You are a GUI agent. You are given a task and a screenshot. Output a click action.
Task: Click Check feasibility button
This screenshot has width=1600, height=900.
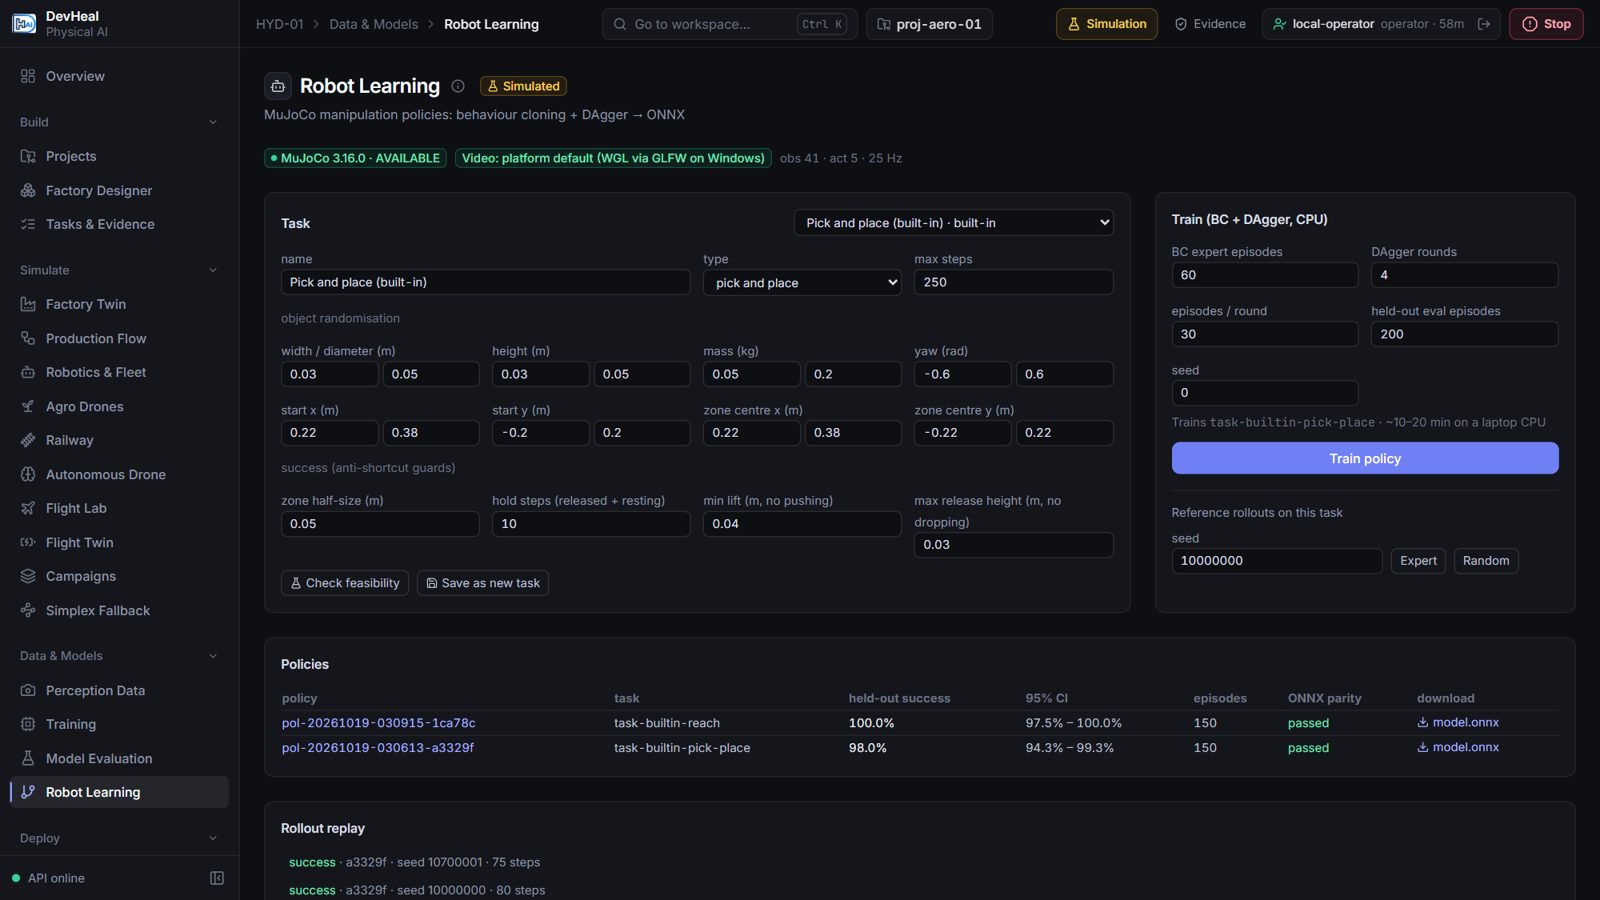pos(345,583)
